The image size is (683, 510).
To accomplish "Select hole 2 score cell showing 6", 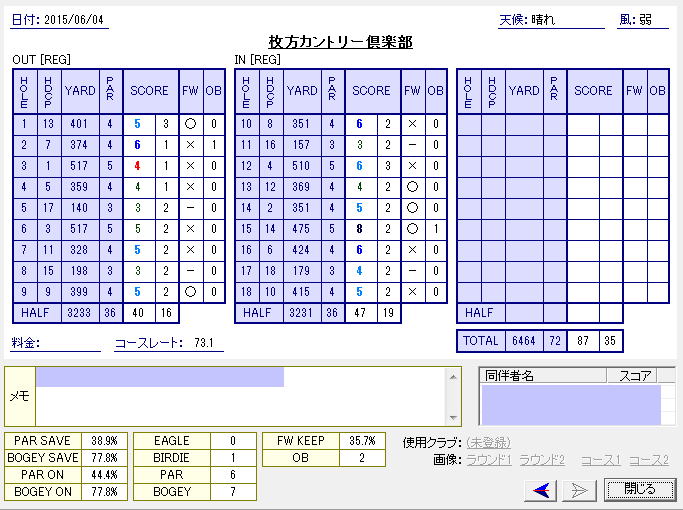I will click(x=139, y=145).
